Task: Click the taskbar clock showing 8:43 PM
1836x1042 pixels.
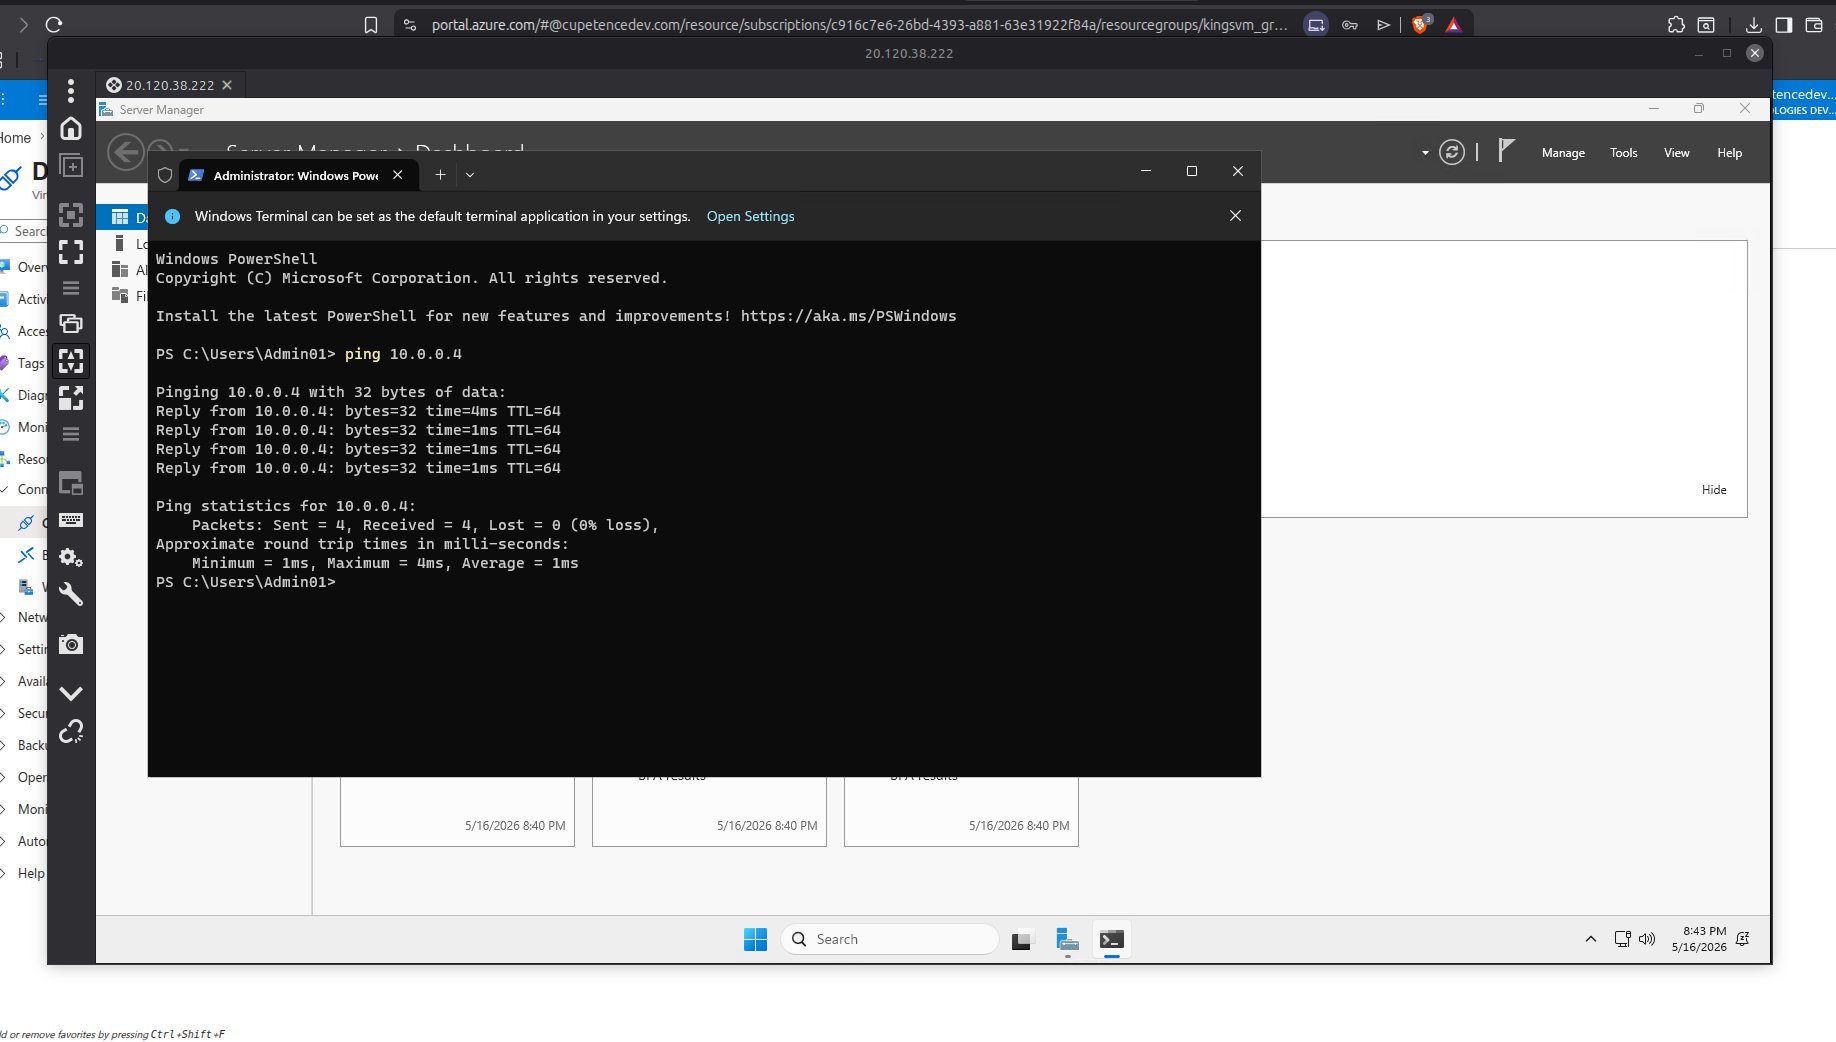Action: pyautogui.click(x=1699, y=939)
